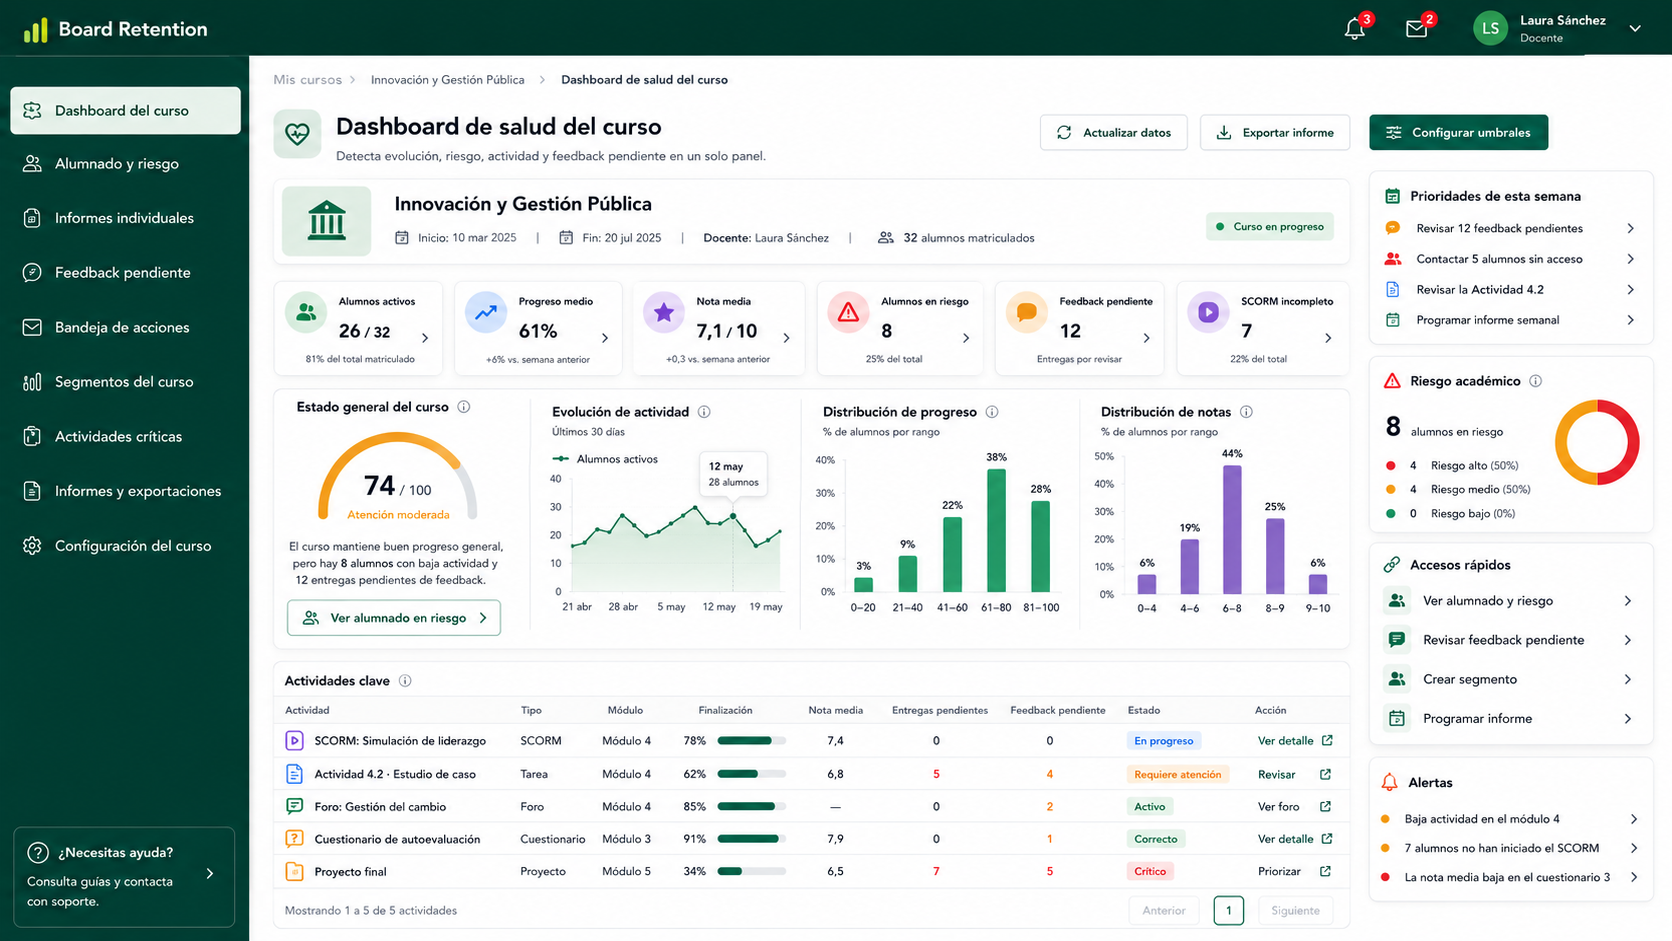Viewport: 1672px width, 941px height.
Task: Open Ver alumnado y riesgo quick access
Action: (1510, 601)
